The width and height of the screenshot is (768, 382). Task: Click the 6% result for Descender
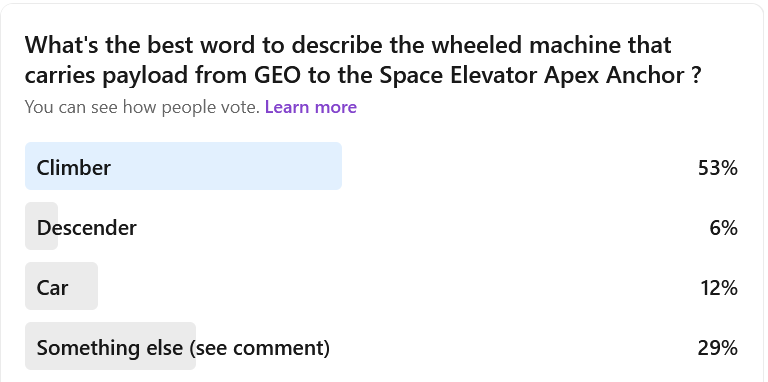coord(723,228)
